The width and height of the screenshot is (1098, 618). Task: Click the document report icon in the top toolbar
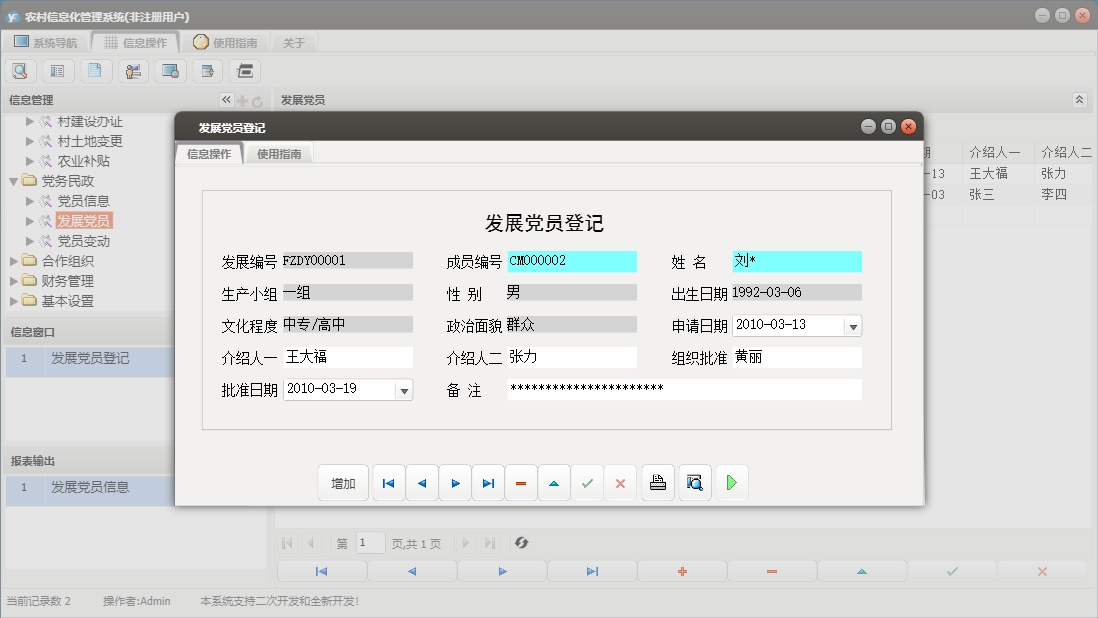point(96,70)
